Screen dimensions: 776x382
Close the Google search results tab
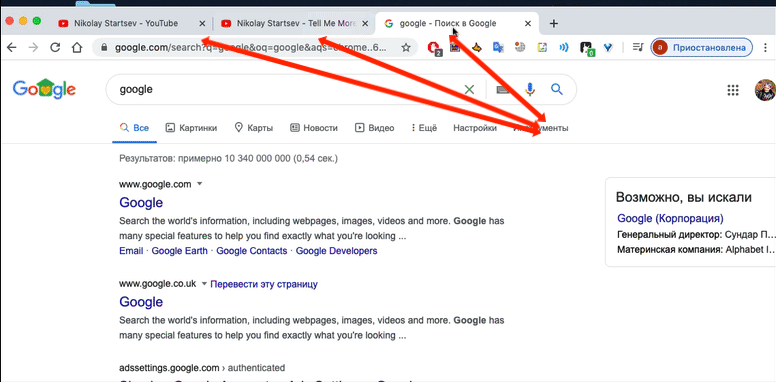528,23
